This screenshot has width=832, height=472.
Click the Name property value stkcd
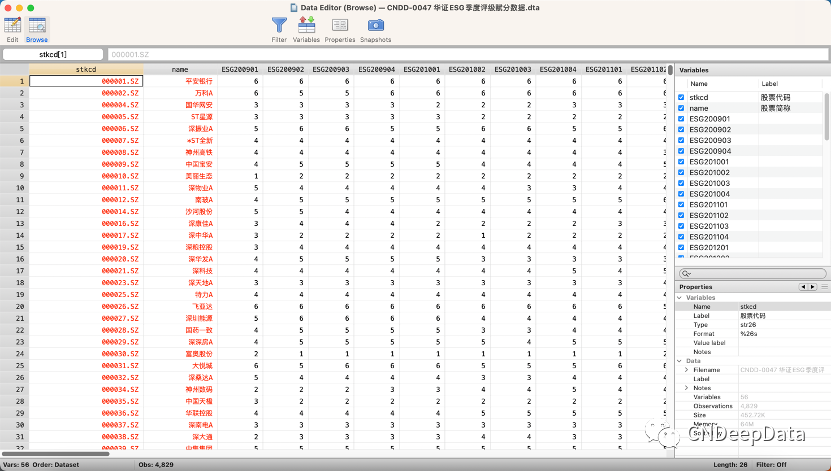pos(748,307)
